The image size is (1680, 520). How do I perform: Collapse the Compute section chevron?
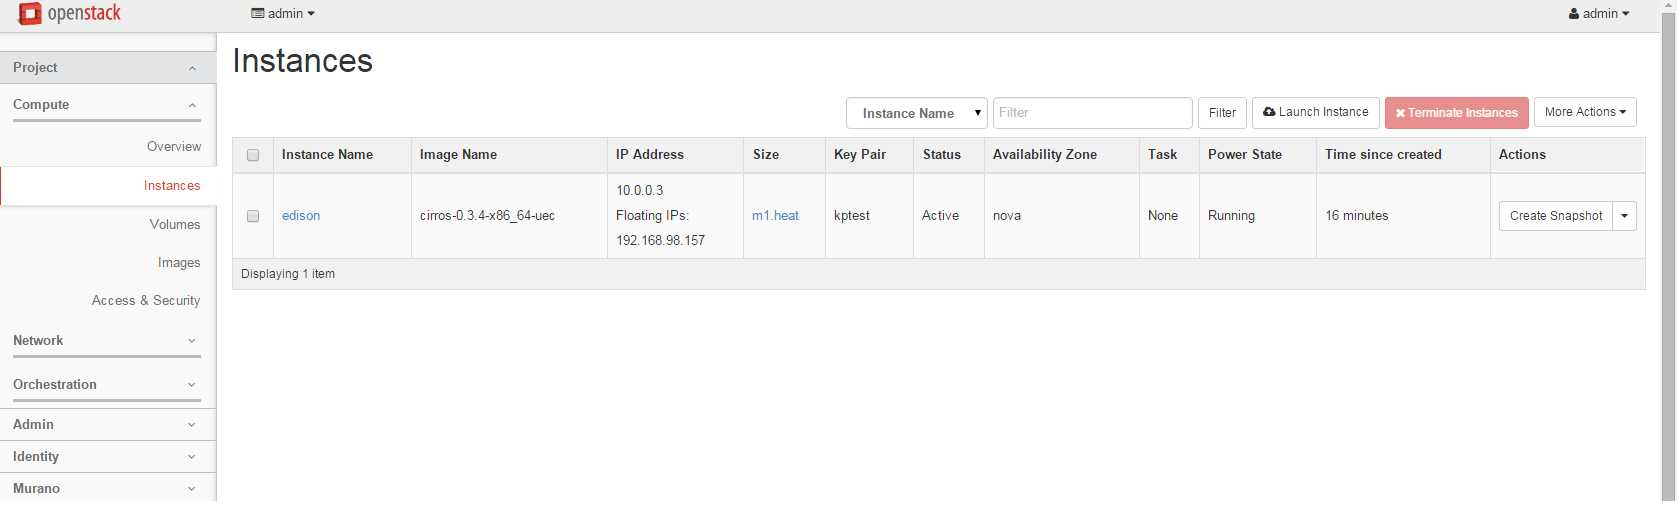click(192, 105)
